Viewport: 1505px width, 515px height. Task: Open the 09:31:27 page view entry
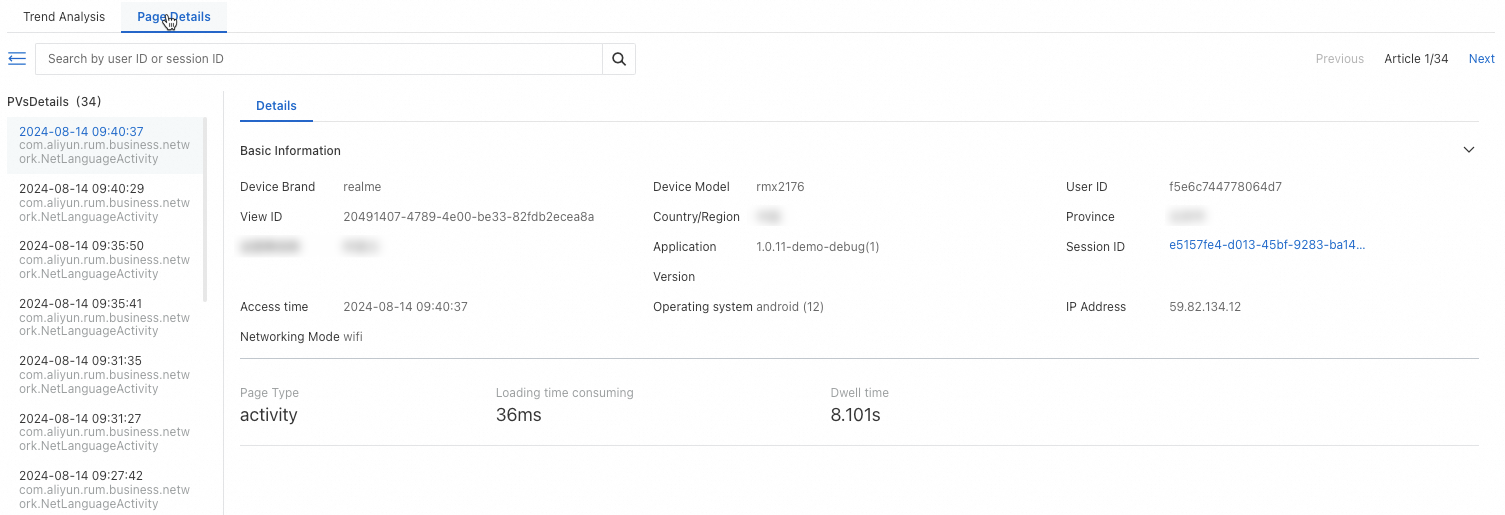coord(104,432)
